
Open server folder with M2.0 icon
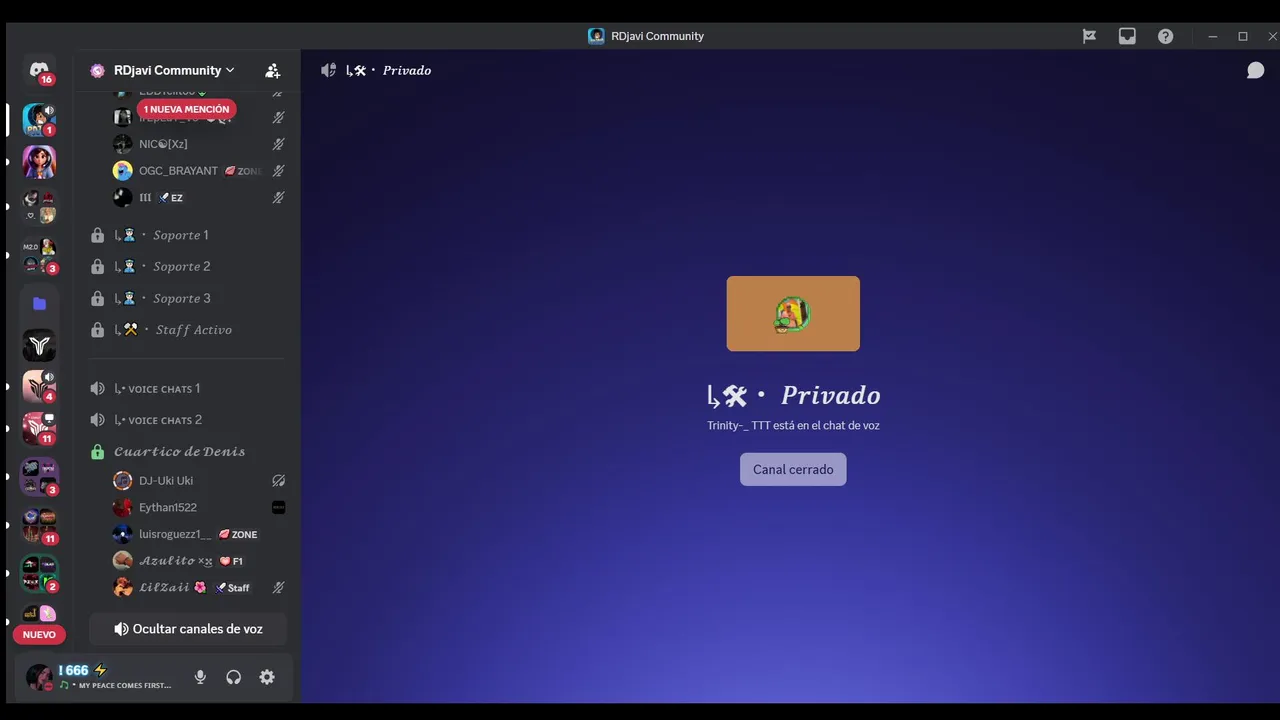(39, 256)
